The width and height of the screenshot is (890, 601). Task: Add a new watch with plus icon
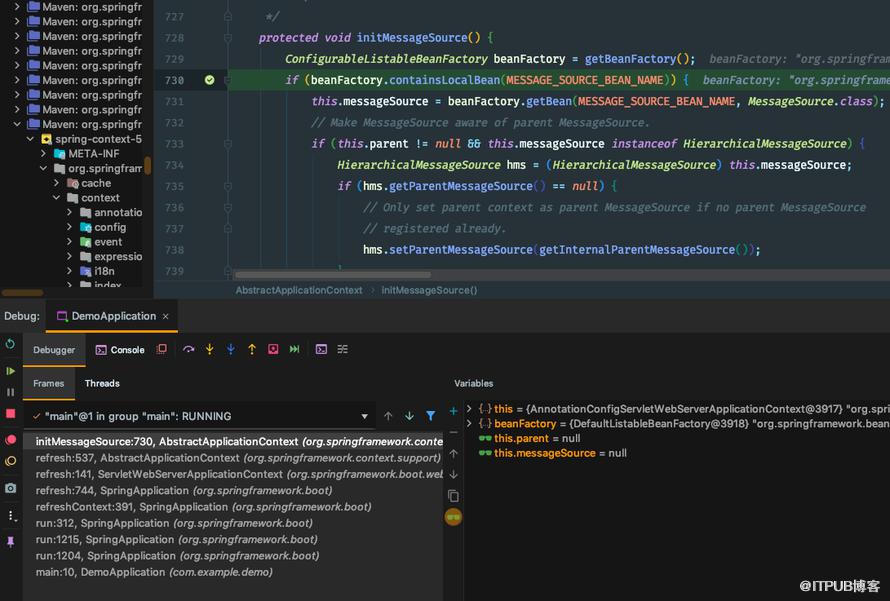tap(454, 411)
